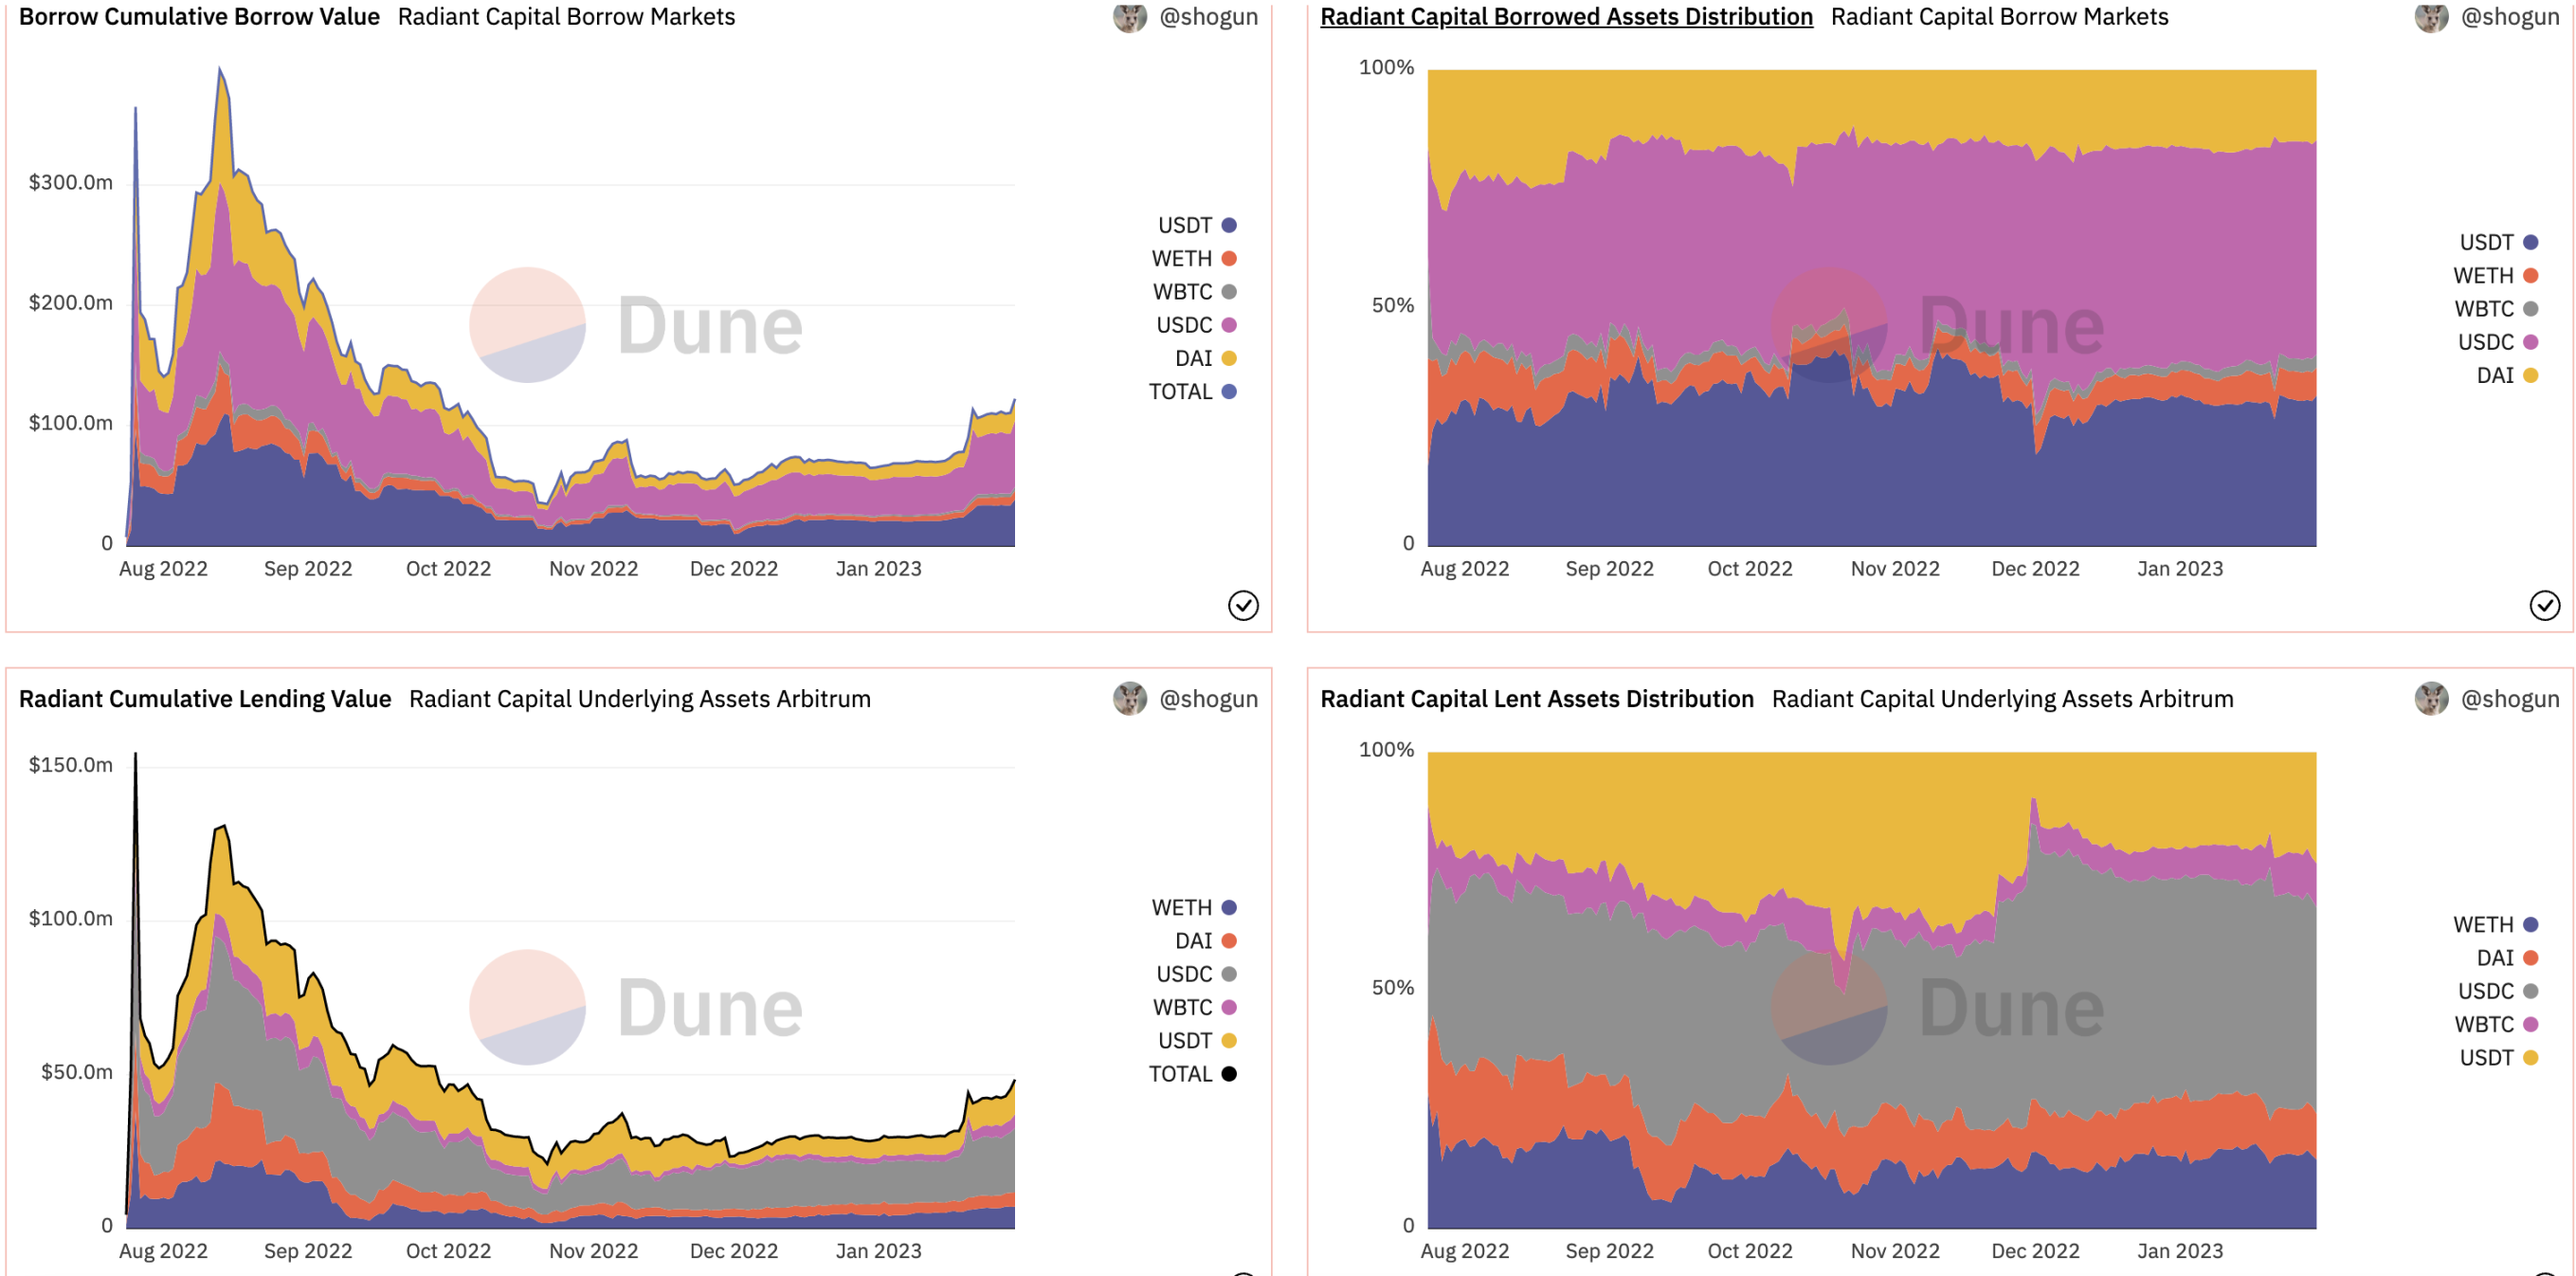The width and height of the screenshot is (2576, 1276).
Task: Click the checkmark icon on Borrowed Assets Distribution chart
Action: pos(2545,605)
